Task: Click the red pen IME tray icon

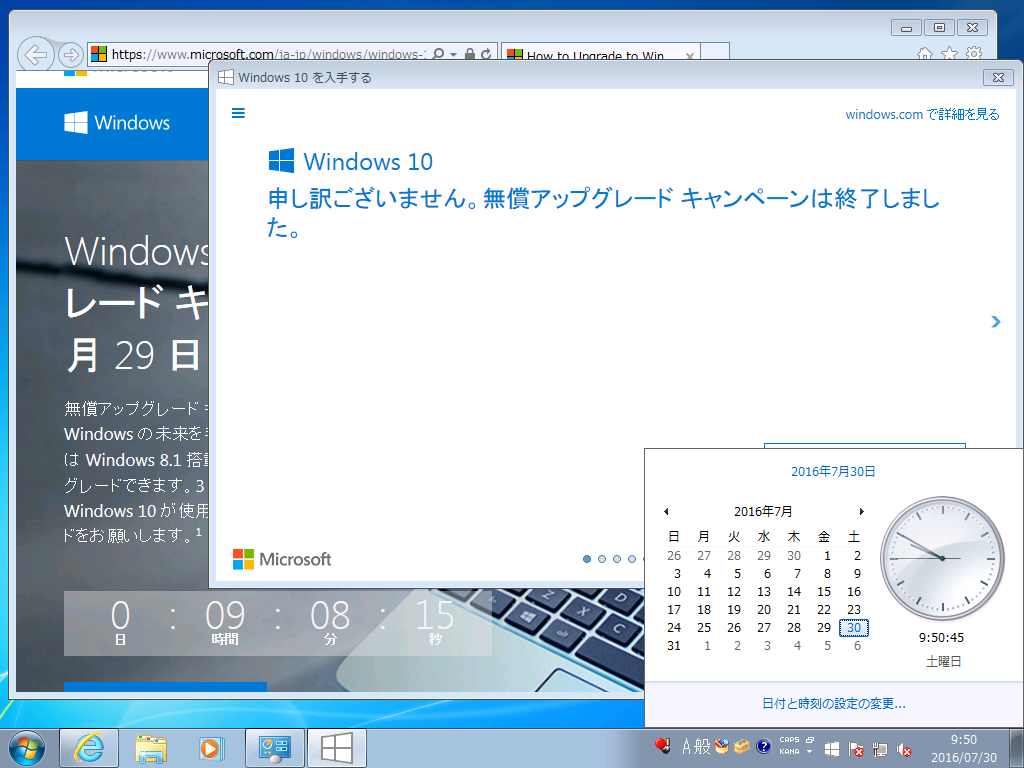Action: (663, 745)
